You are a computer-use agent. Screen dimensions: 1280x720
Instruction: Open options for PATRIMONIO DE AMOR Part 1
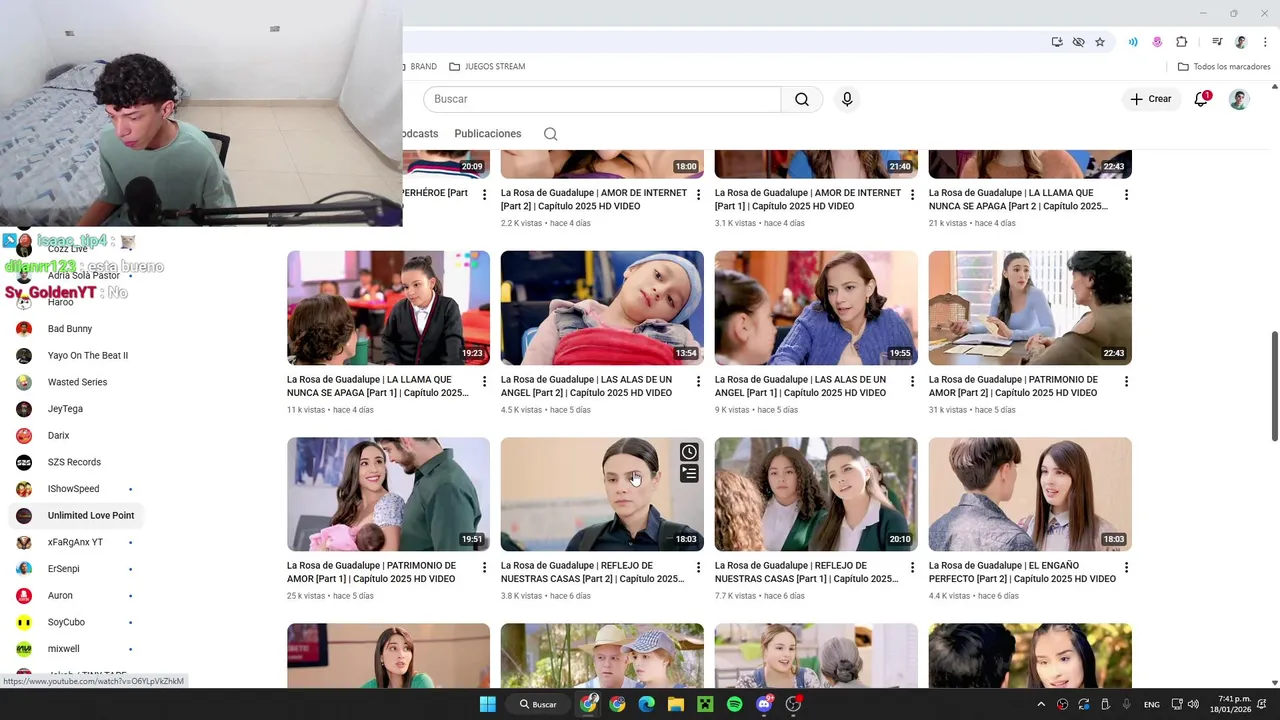click(x=484, y=567)
